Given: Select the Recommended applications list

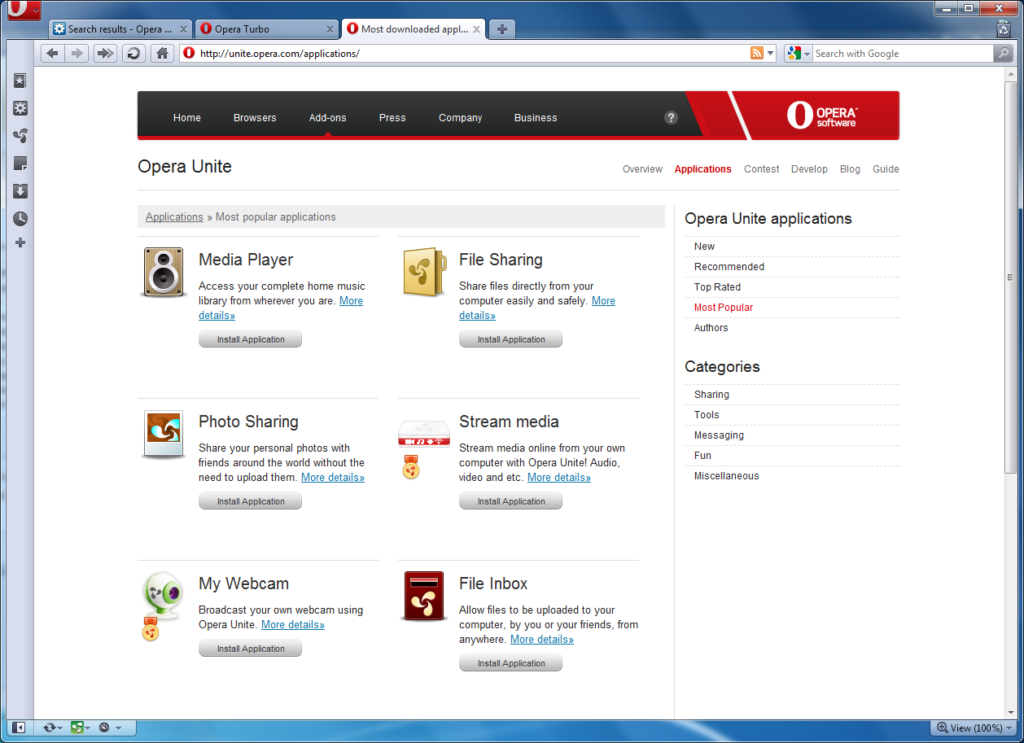Looking at the screenshot, I should [x=729, y=267].
